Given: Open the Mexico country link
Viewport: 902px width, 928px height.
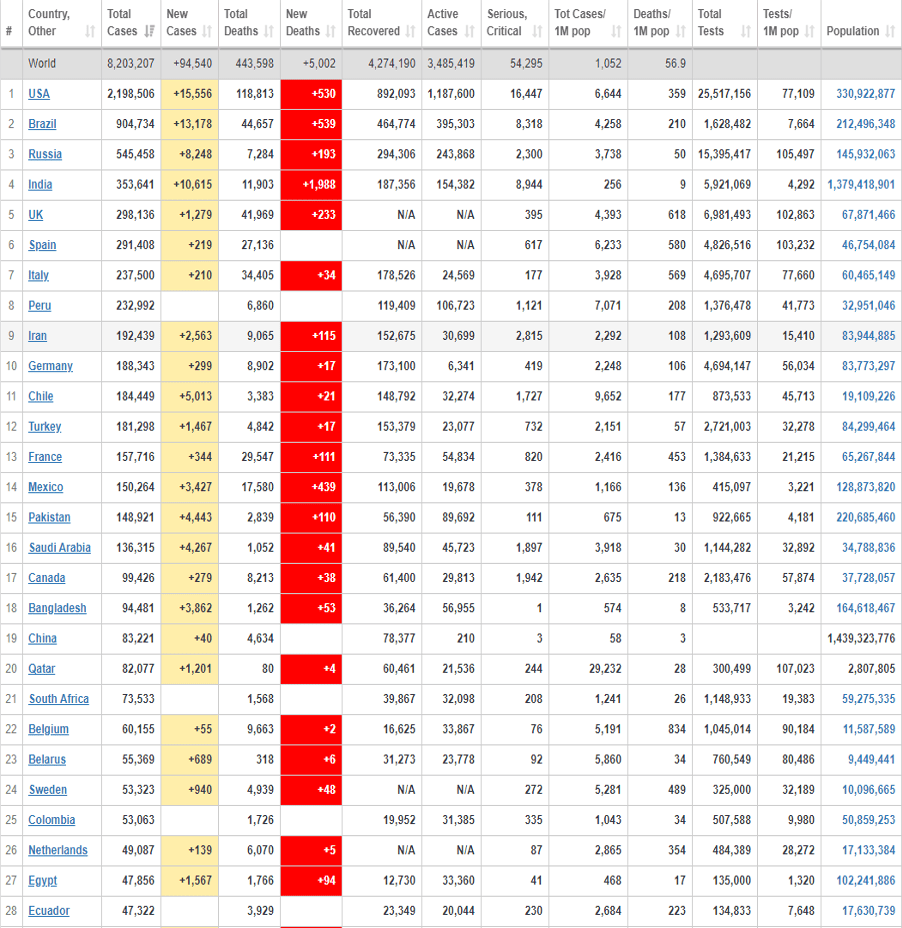Looking at the screenshot, I should [x=46, y=486].
